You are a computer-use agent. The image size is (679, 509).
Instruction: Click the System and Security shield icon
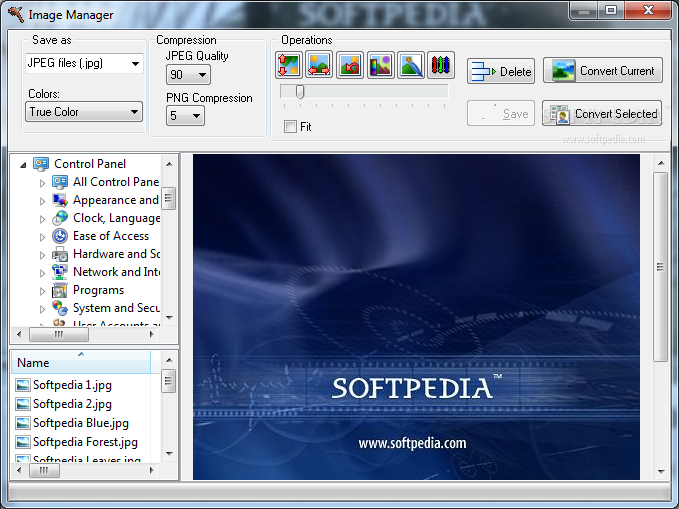click(60, 308)
